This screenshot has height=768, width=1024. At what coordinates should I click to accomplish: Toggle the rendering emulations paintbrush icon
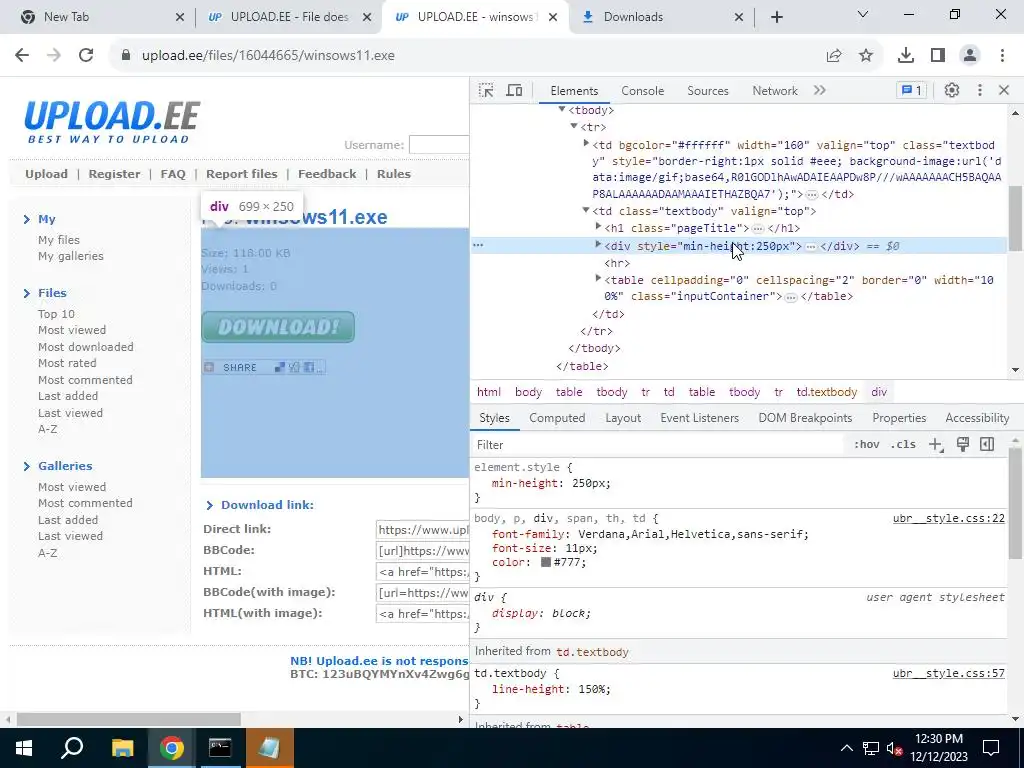[x=963, y=445]
